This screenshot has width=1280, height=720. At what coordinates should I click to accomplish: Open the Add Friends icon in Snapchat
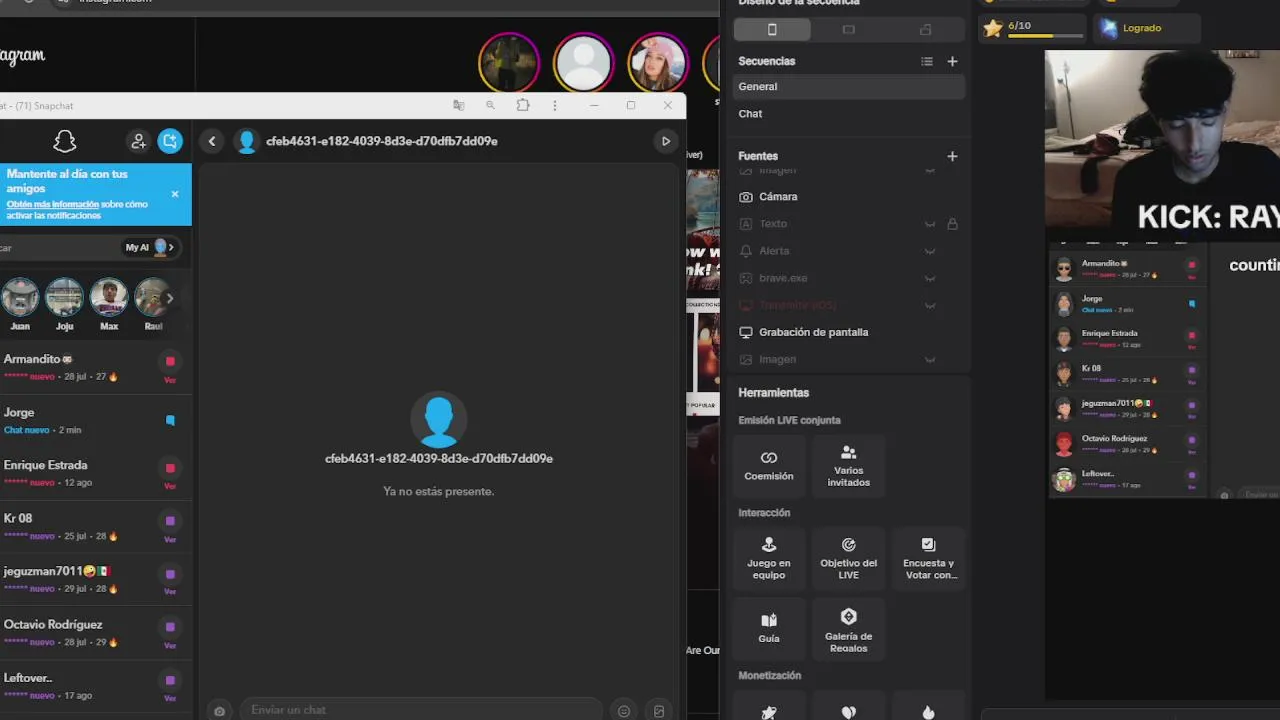tap(138, 141)
